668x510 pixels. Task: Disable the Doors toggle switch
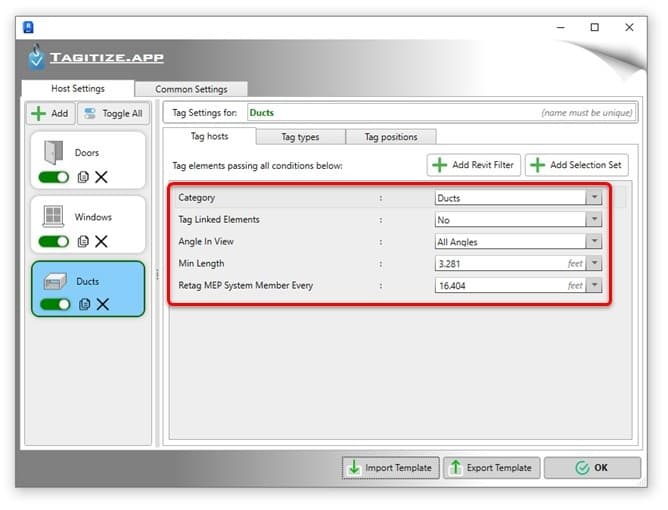pos(54,177)
